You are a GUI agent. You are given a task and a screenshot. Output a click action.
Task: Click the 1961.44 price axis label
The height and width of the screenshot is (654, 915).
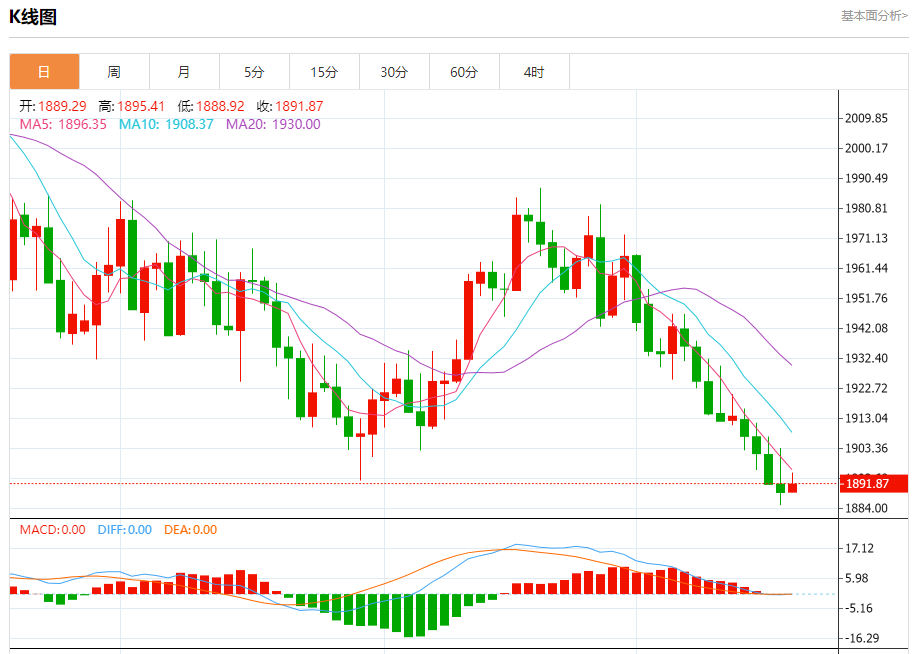[x=867, y=268]
